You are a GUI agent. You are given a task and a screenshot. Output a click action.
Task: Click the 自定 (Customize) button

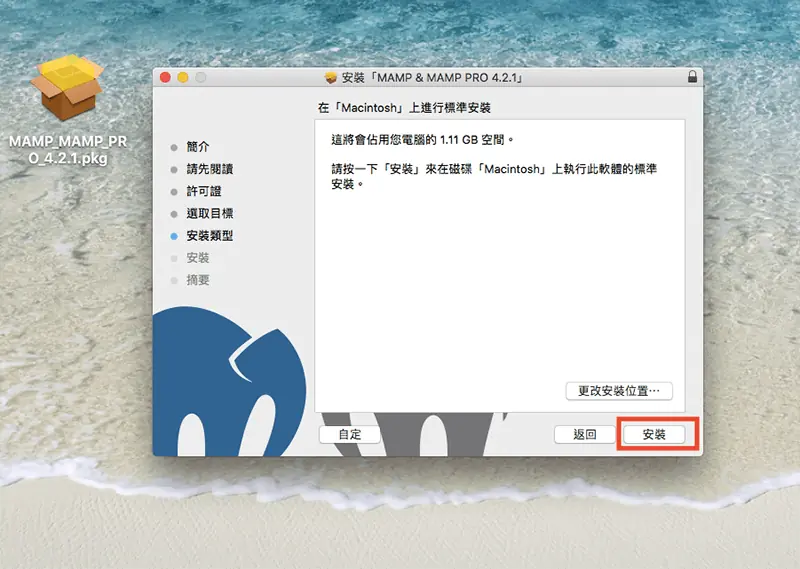click(349, 434)
